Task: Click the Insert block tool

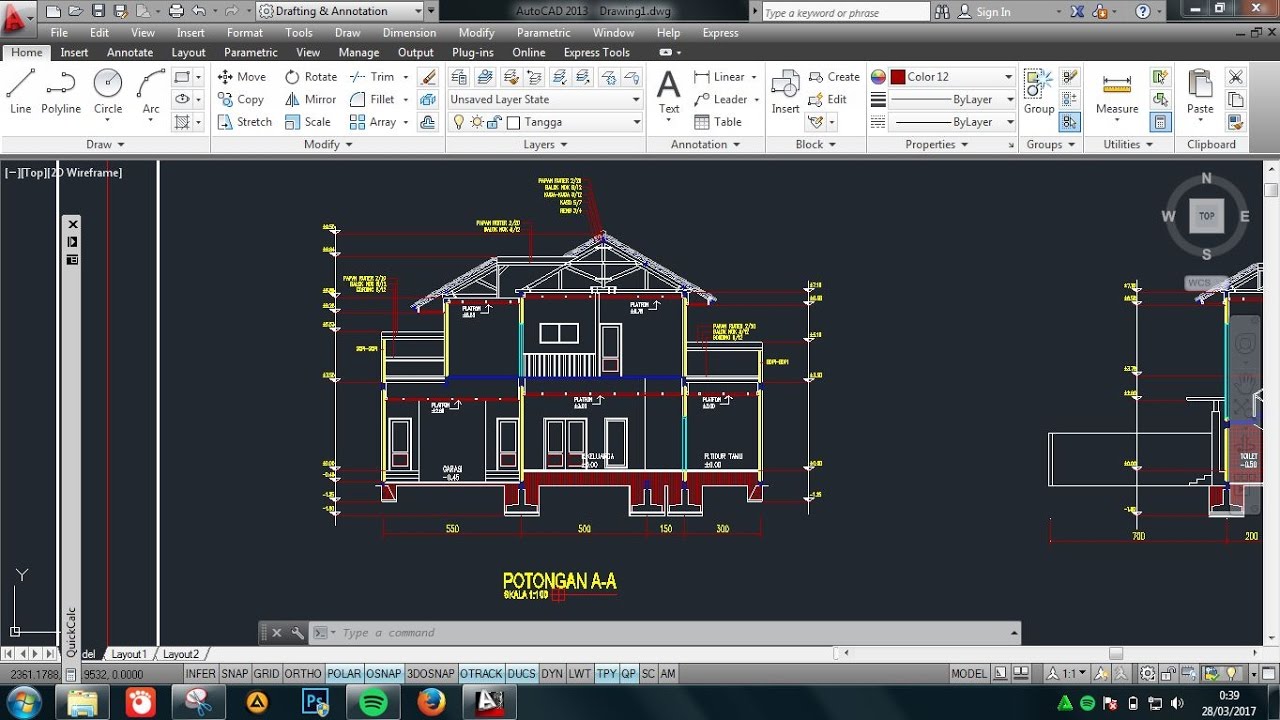Action: click(785, 92)
